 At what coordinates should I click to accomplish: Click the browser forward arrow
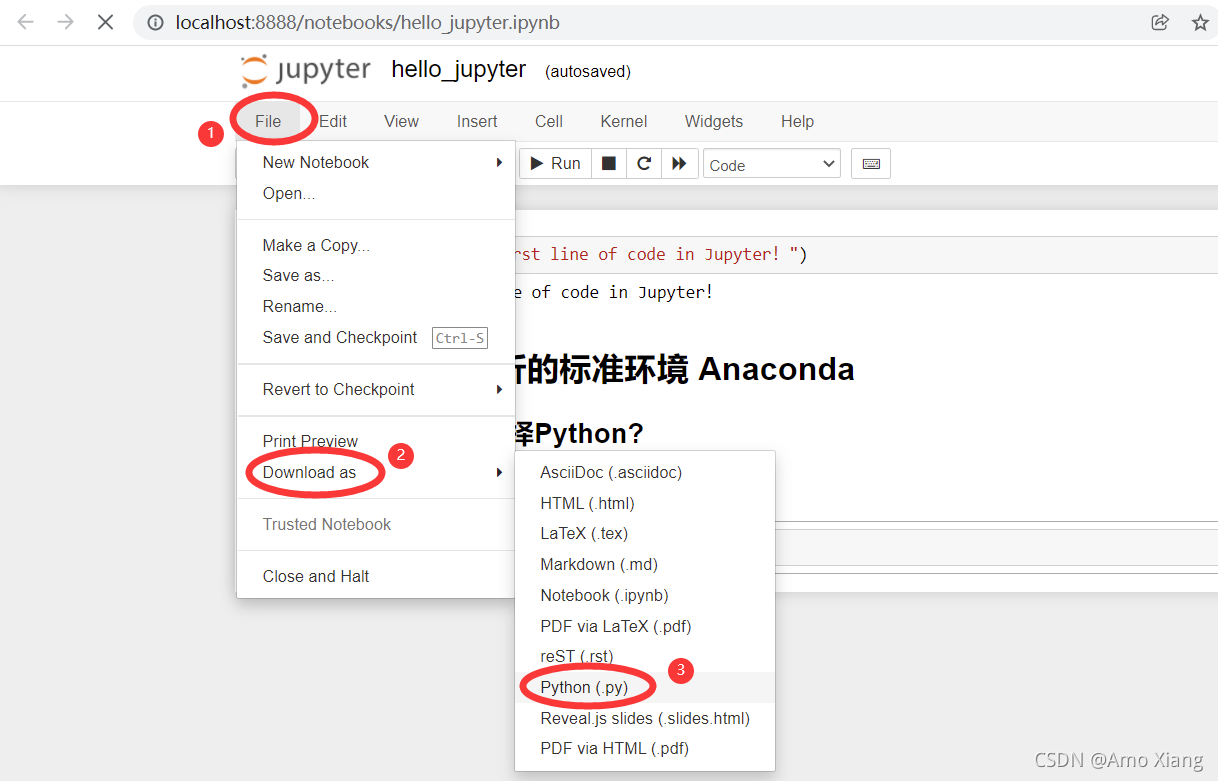65,22
